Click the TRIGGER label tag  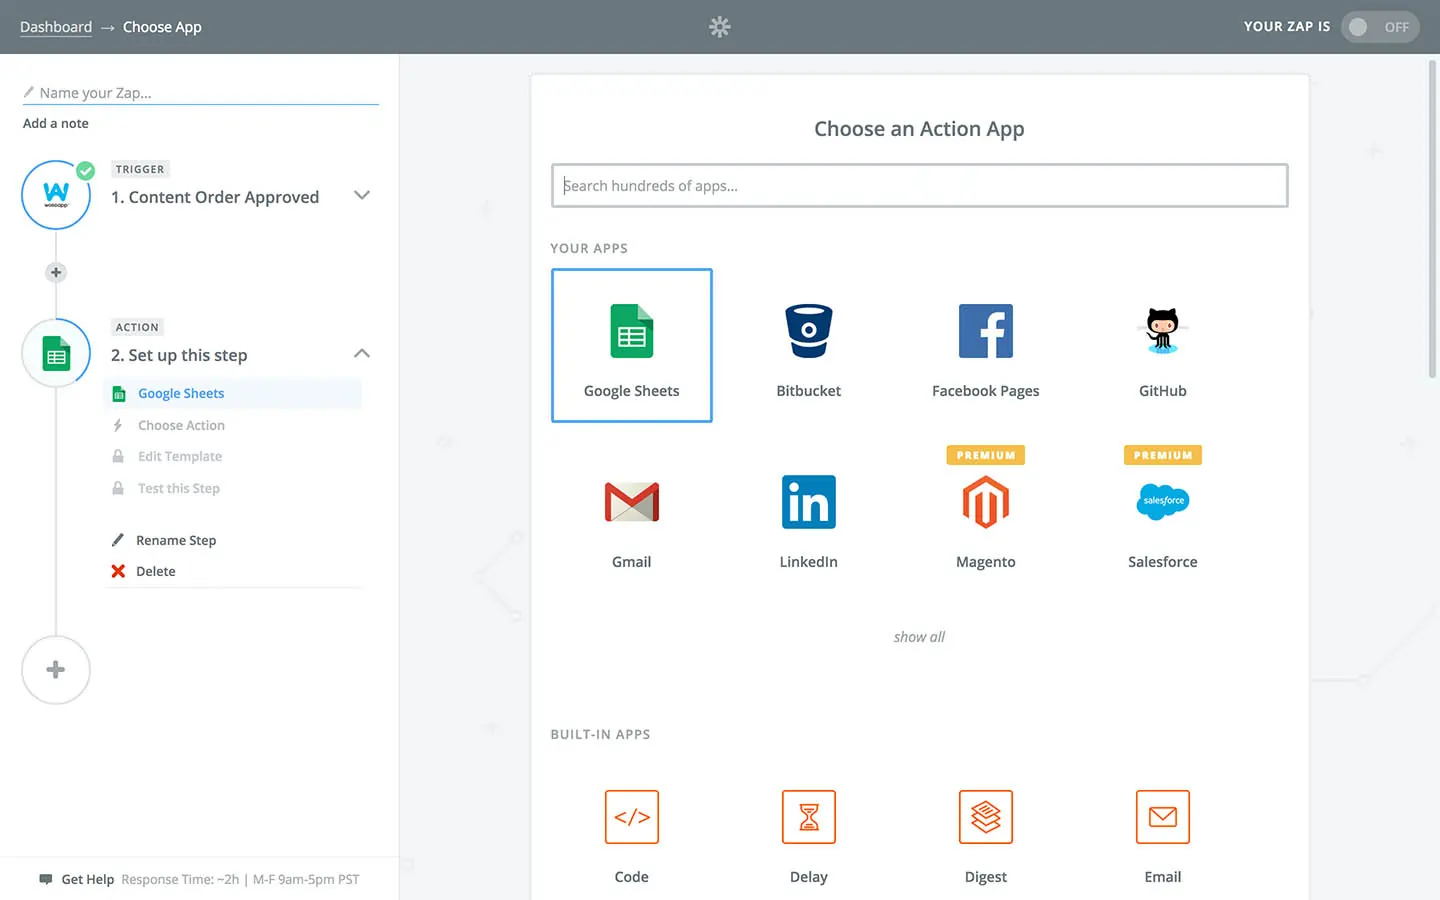pos(140,169)
